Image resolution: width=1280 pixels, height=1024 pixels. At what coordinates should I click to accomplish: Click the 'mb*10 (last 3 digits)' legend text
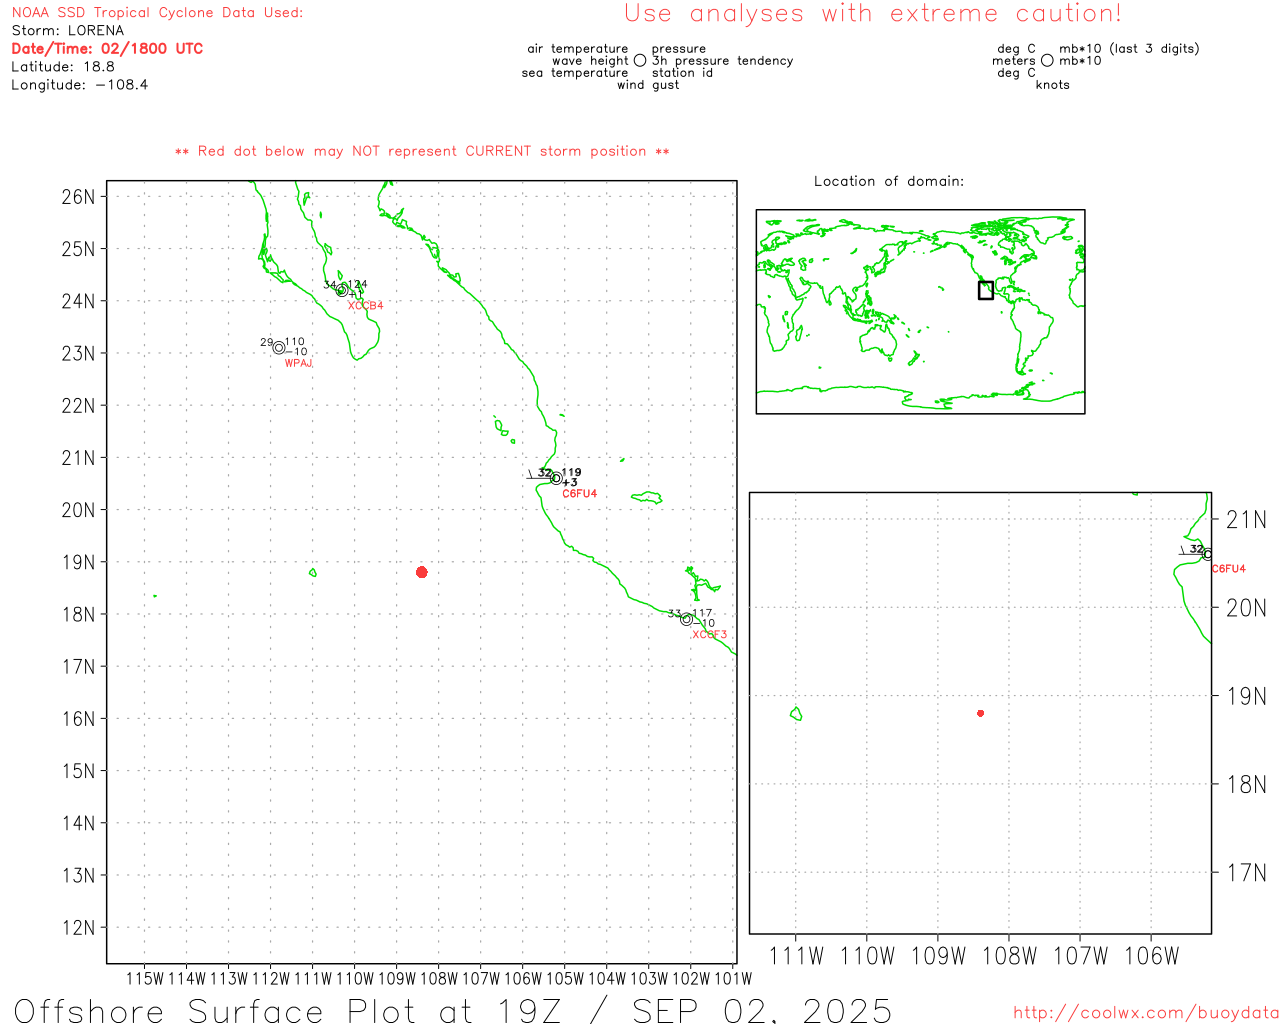(x=1129, y=49)
